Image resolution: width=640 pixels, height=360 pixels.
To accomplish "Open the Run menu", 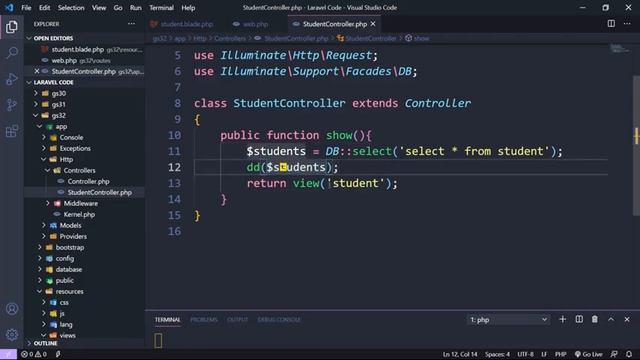I will 136,7.
